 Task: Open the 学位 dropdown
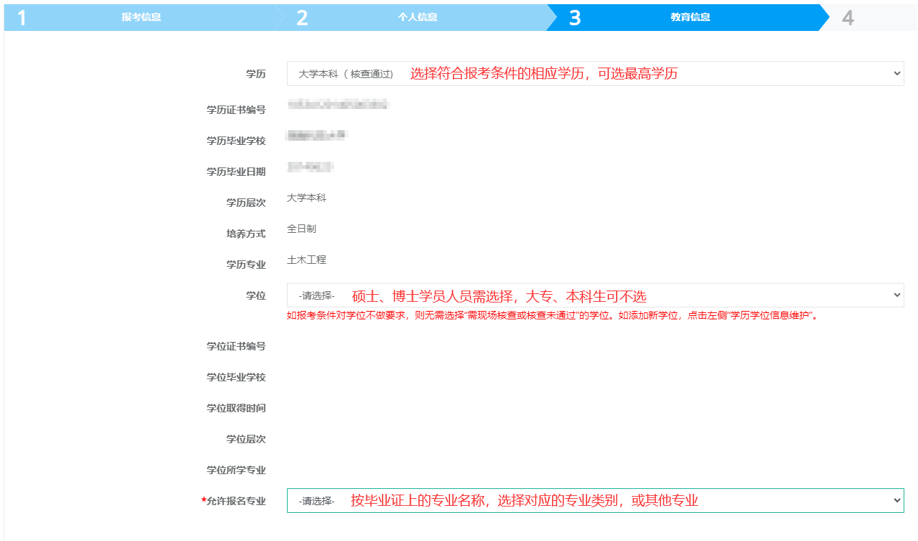click(595, 295)
